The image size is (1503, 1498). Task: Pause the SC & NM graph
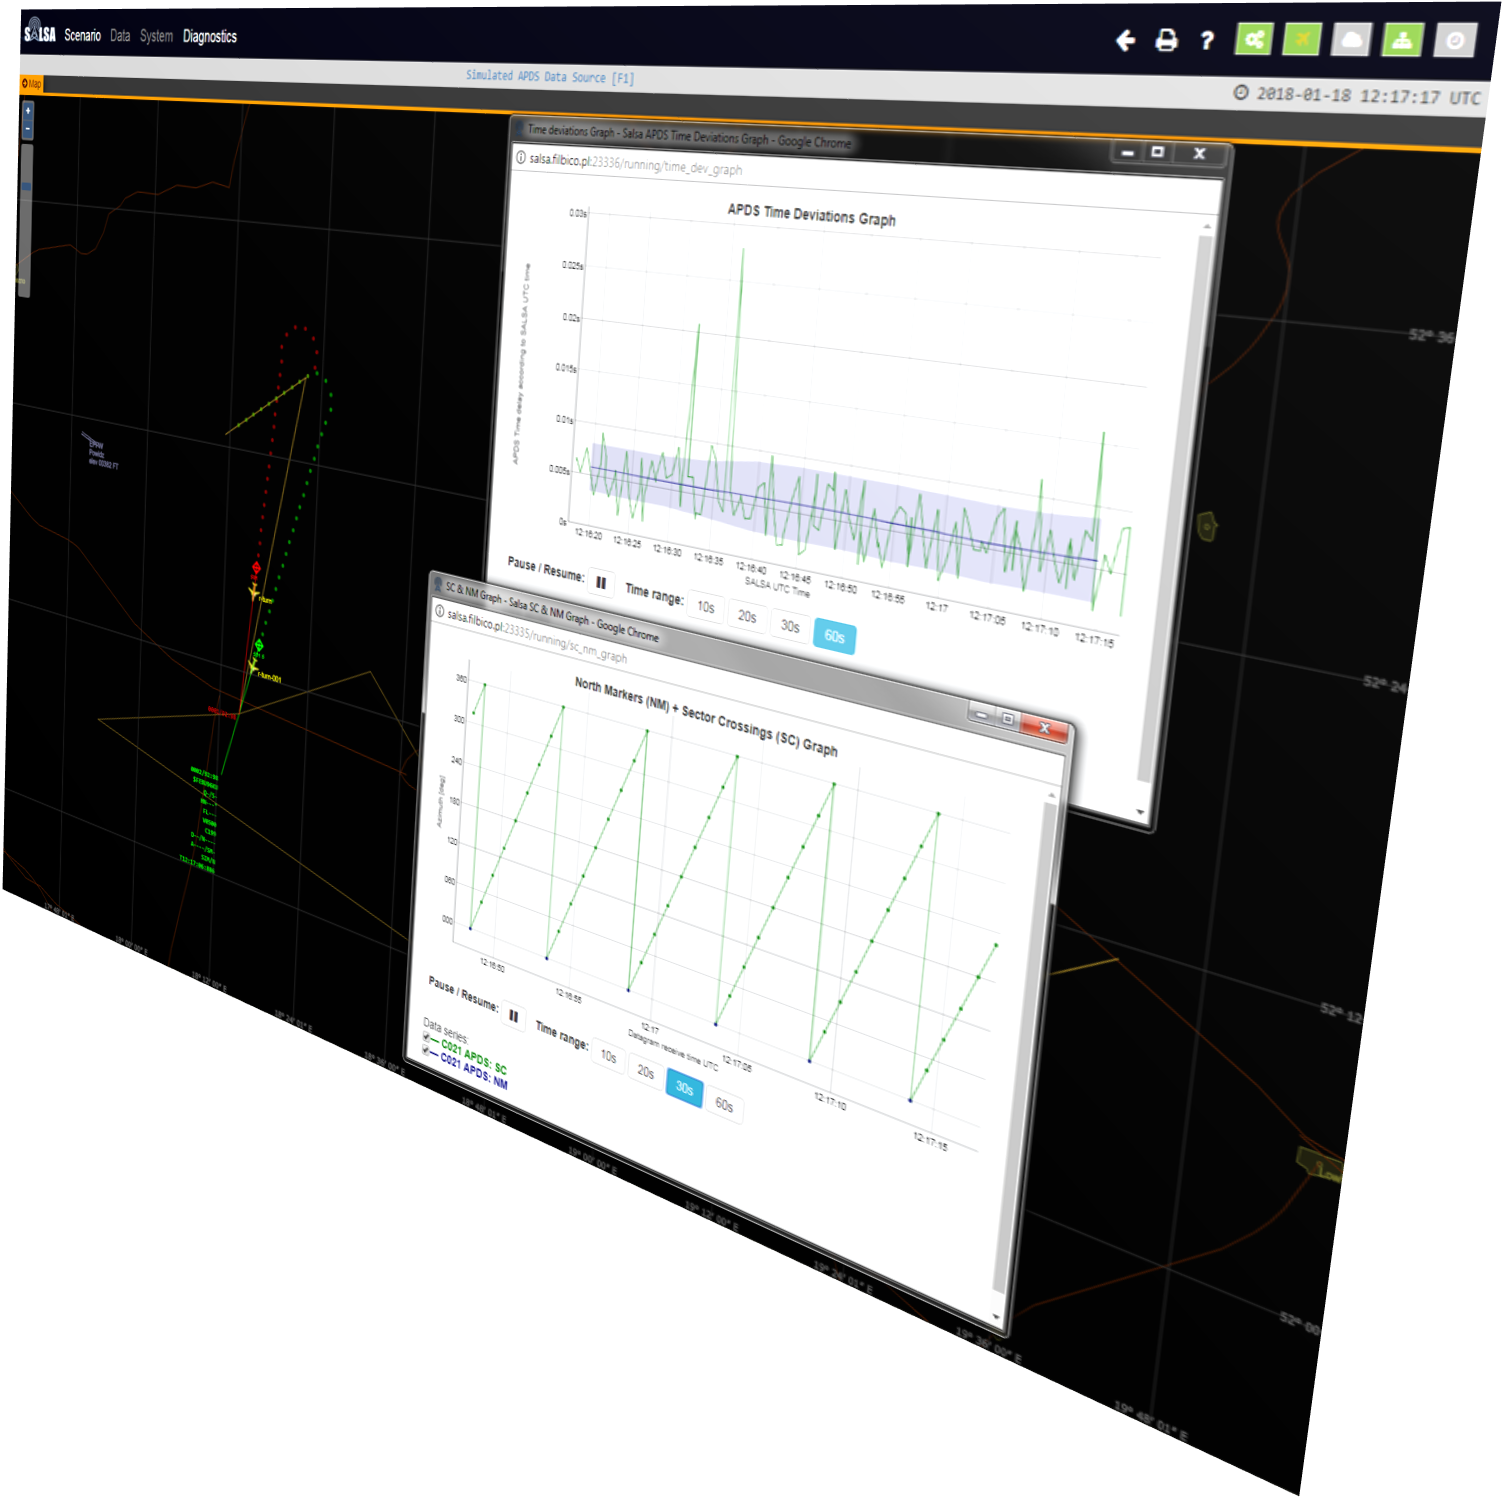(x=513, y=1016)
